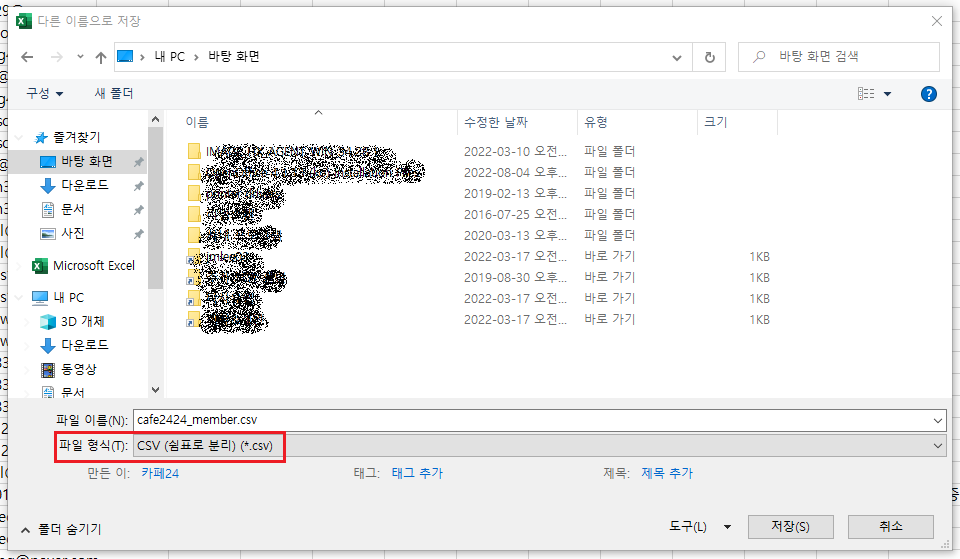Collapse the 내 PC tree node

point(19,298)
